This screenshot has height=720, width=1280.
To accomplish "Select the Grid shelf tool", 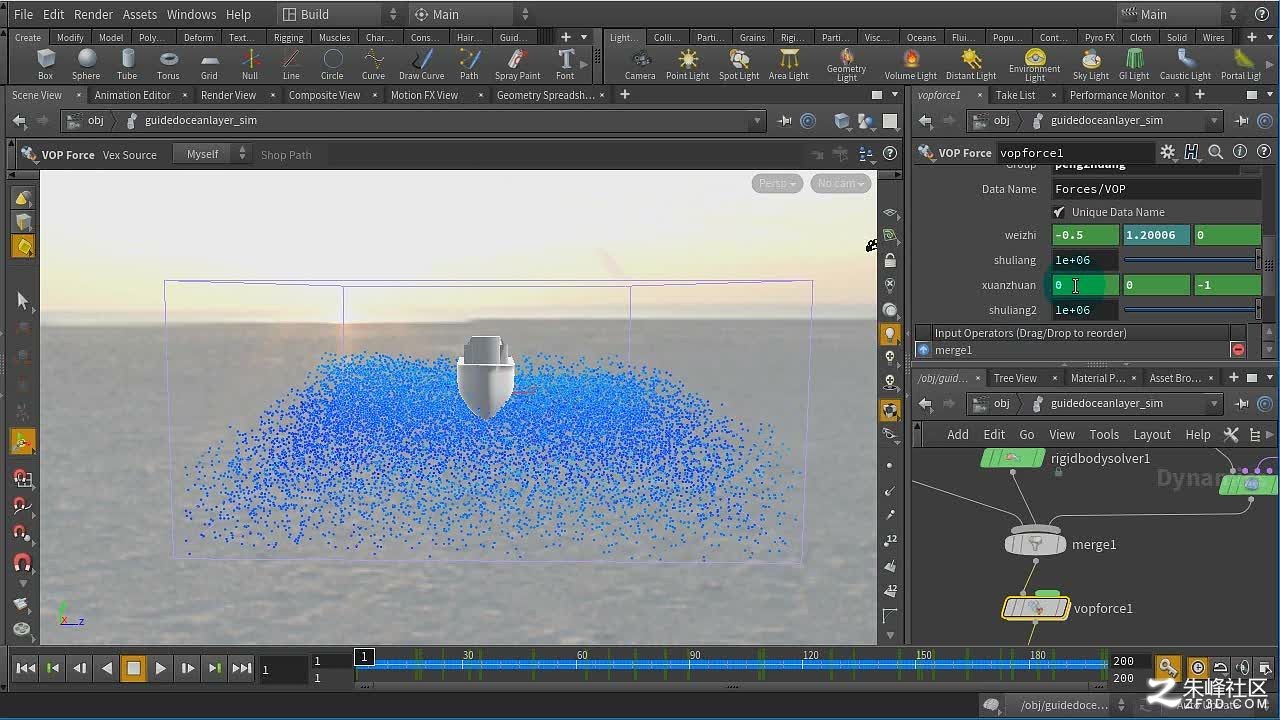I will coord(209,65).
